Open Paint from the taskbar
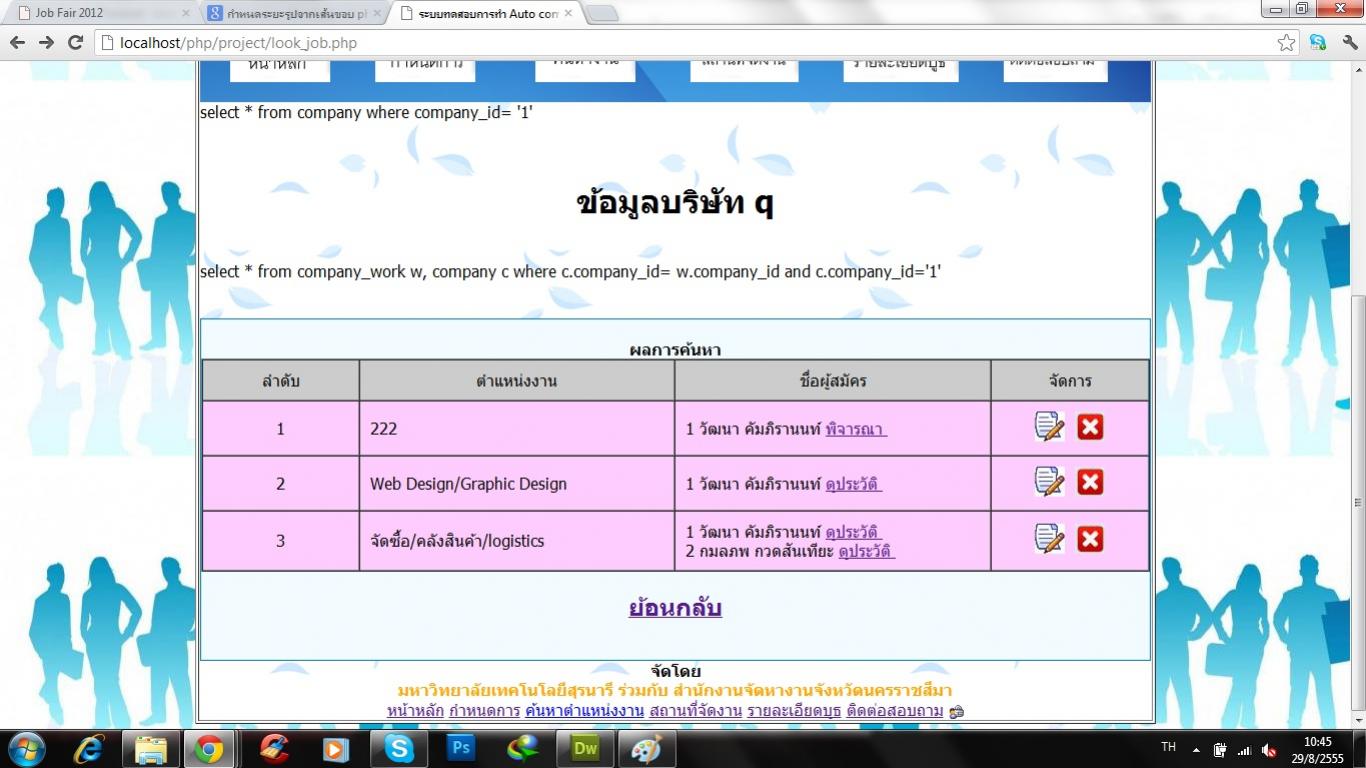Viewport: 1366px width, 768px height. point(647,749)
